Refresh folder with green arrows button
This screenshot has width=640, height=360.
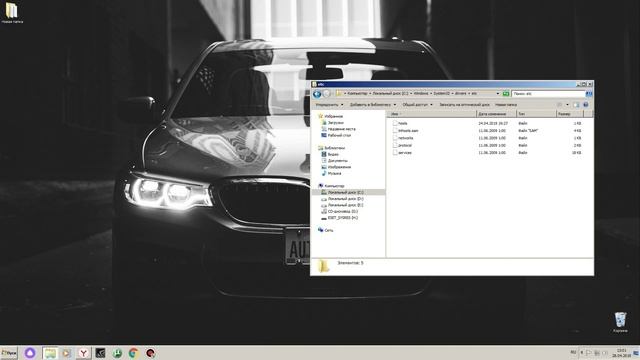click(506, 94)
